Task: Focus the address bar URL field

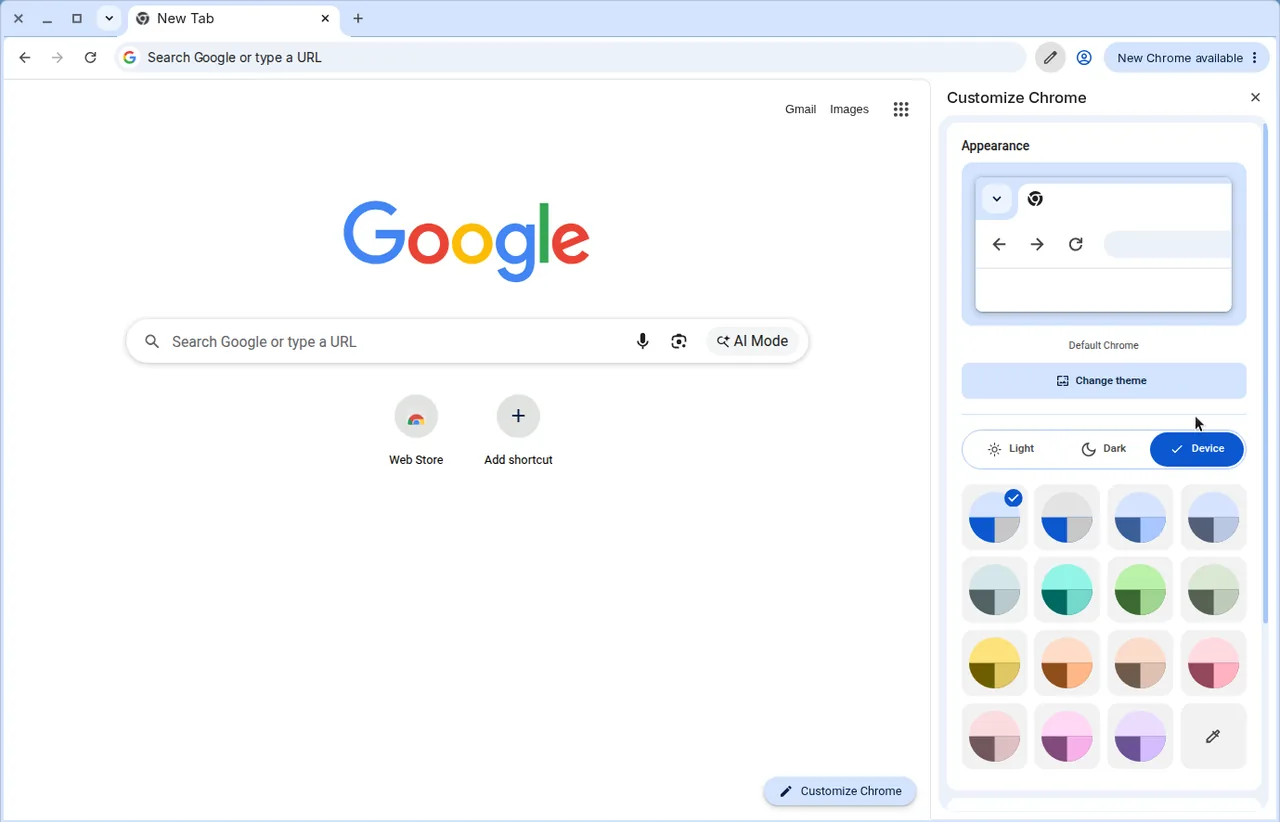Action: pyautogui.click(x=571, y=58)
